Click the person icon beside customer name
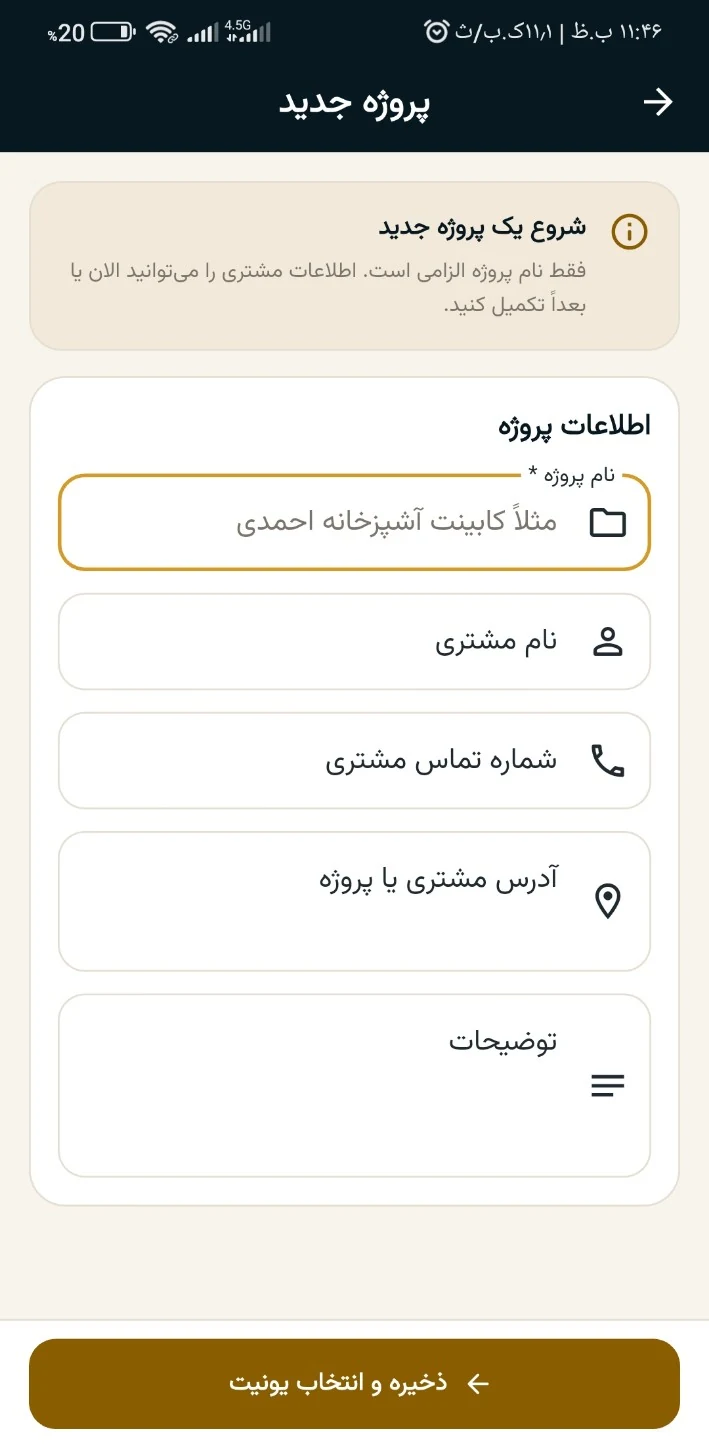The width and height of the screenshot is (709, 1444). pos(607,642)
